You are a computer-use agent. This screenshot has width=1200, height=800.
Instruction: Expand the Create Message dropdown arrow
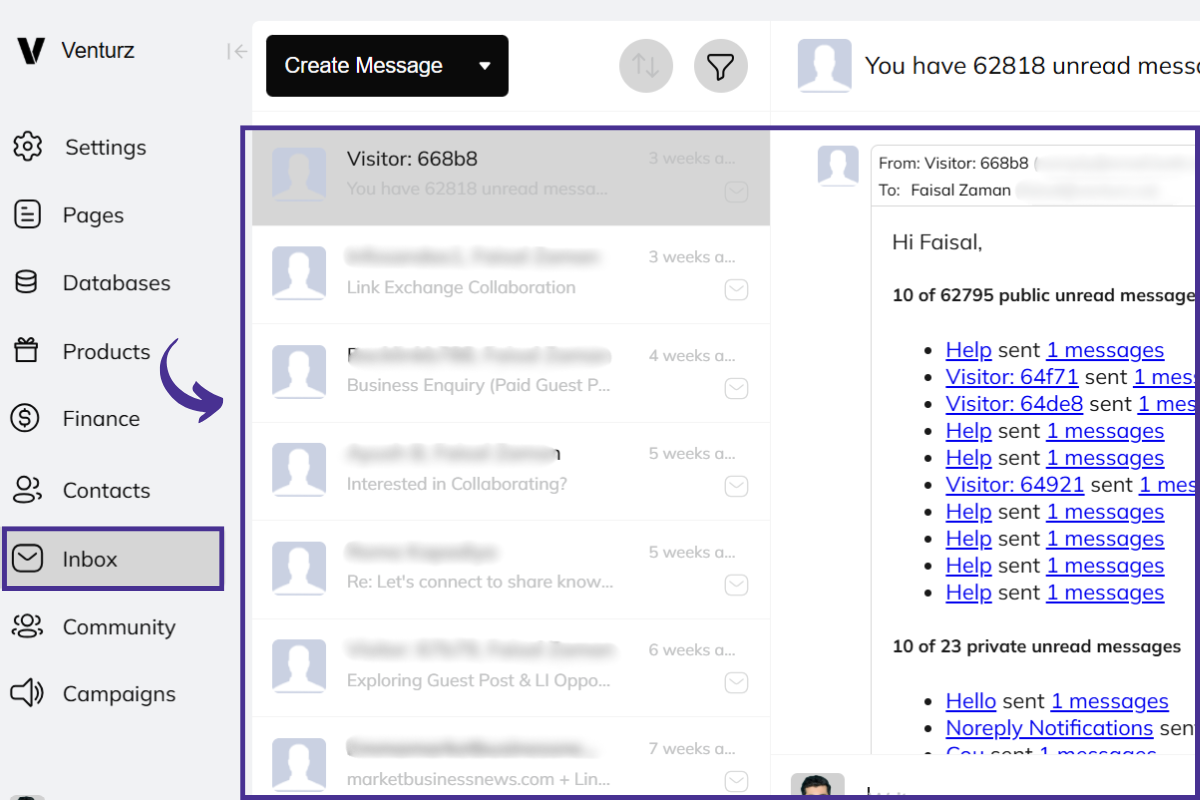[x=485, y=66]
